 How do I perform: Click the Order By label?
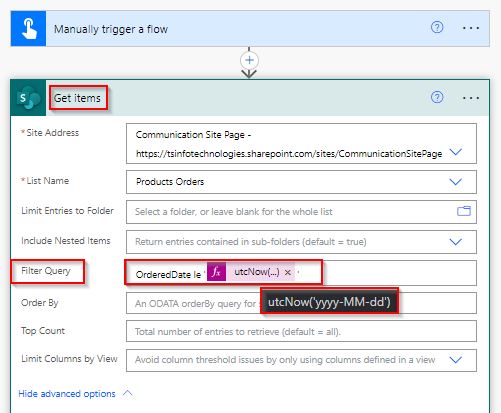click(x=40, y=303)
